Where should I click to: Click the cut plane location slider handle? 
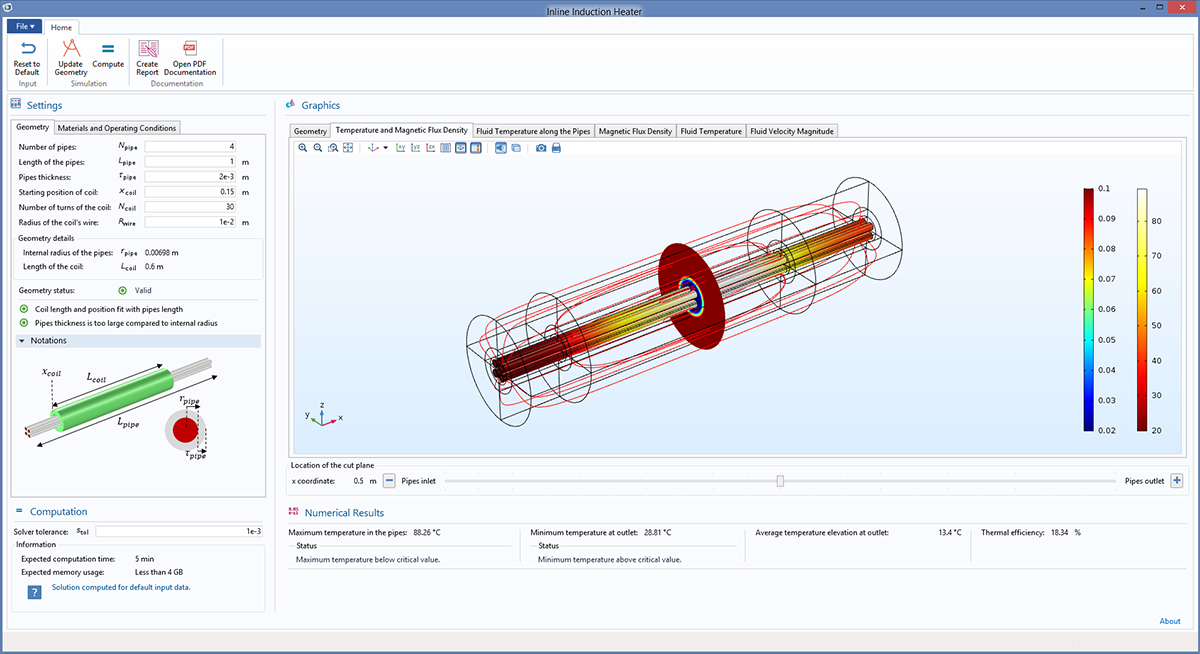coord(780,481)
